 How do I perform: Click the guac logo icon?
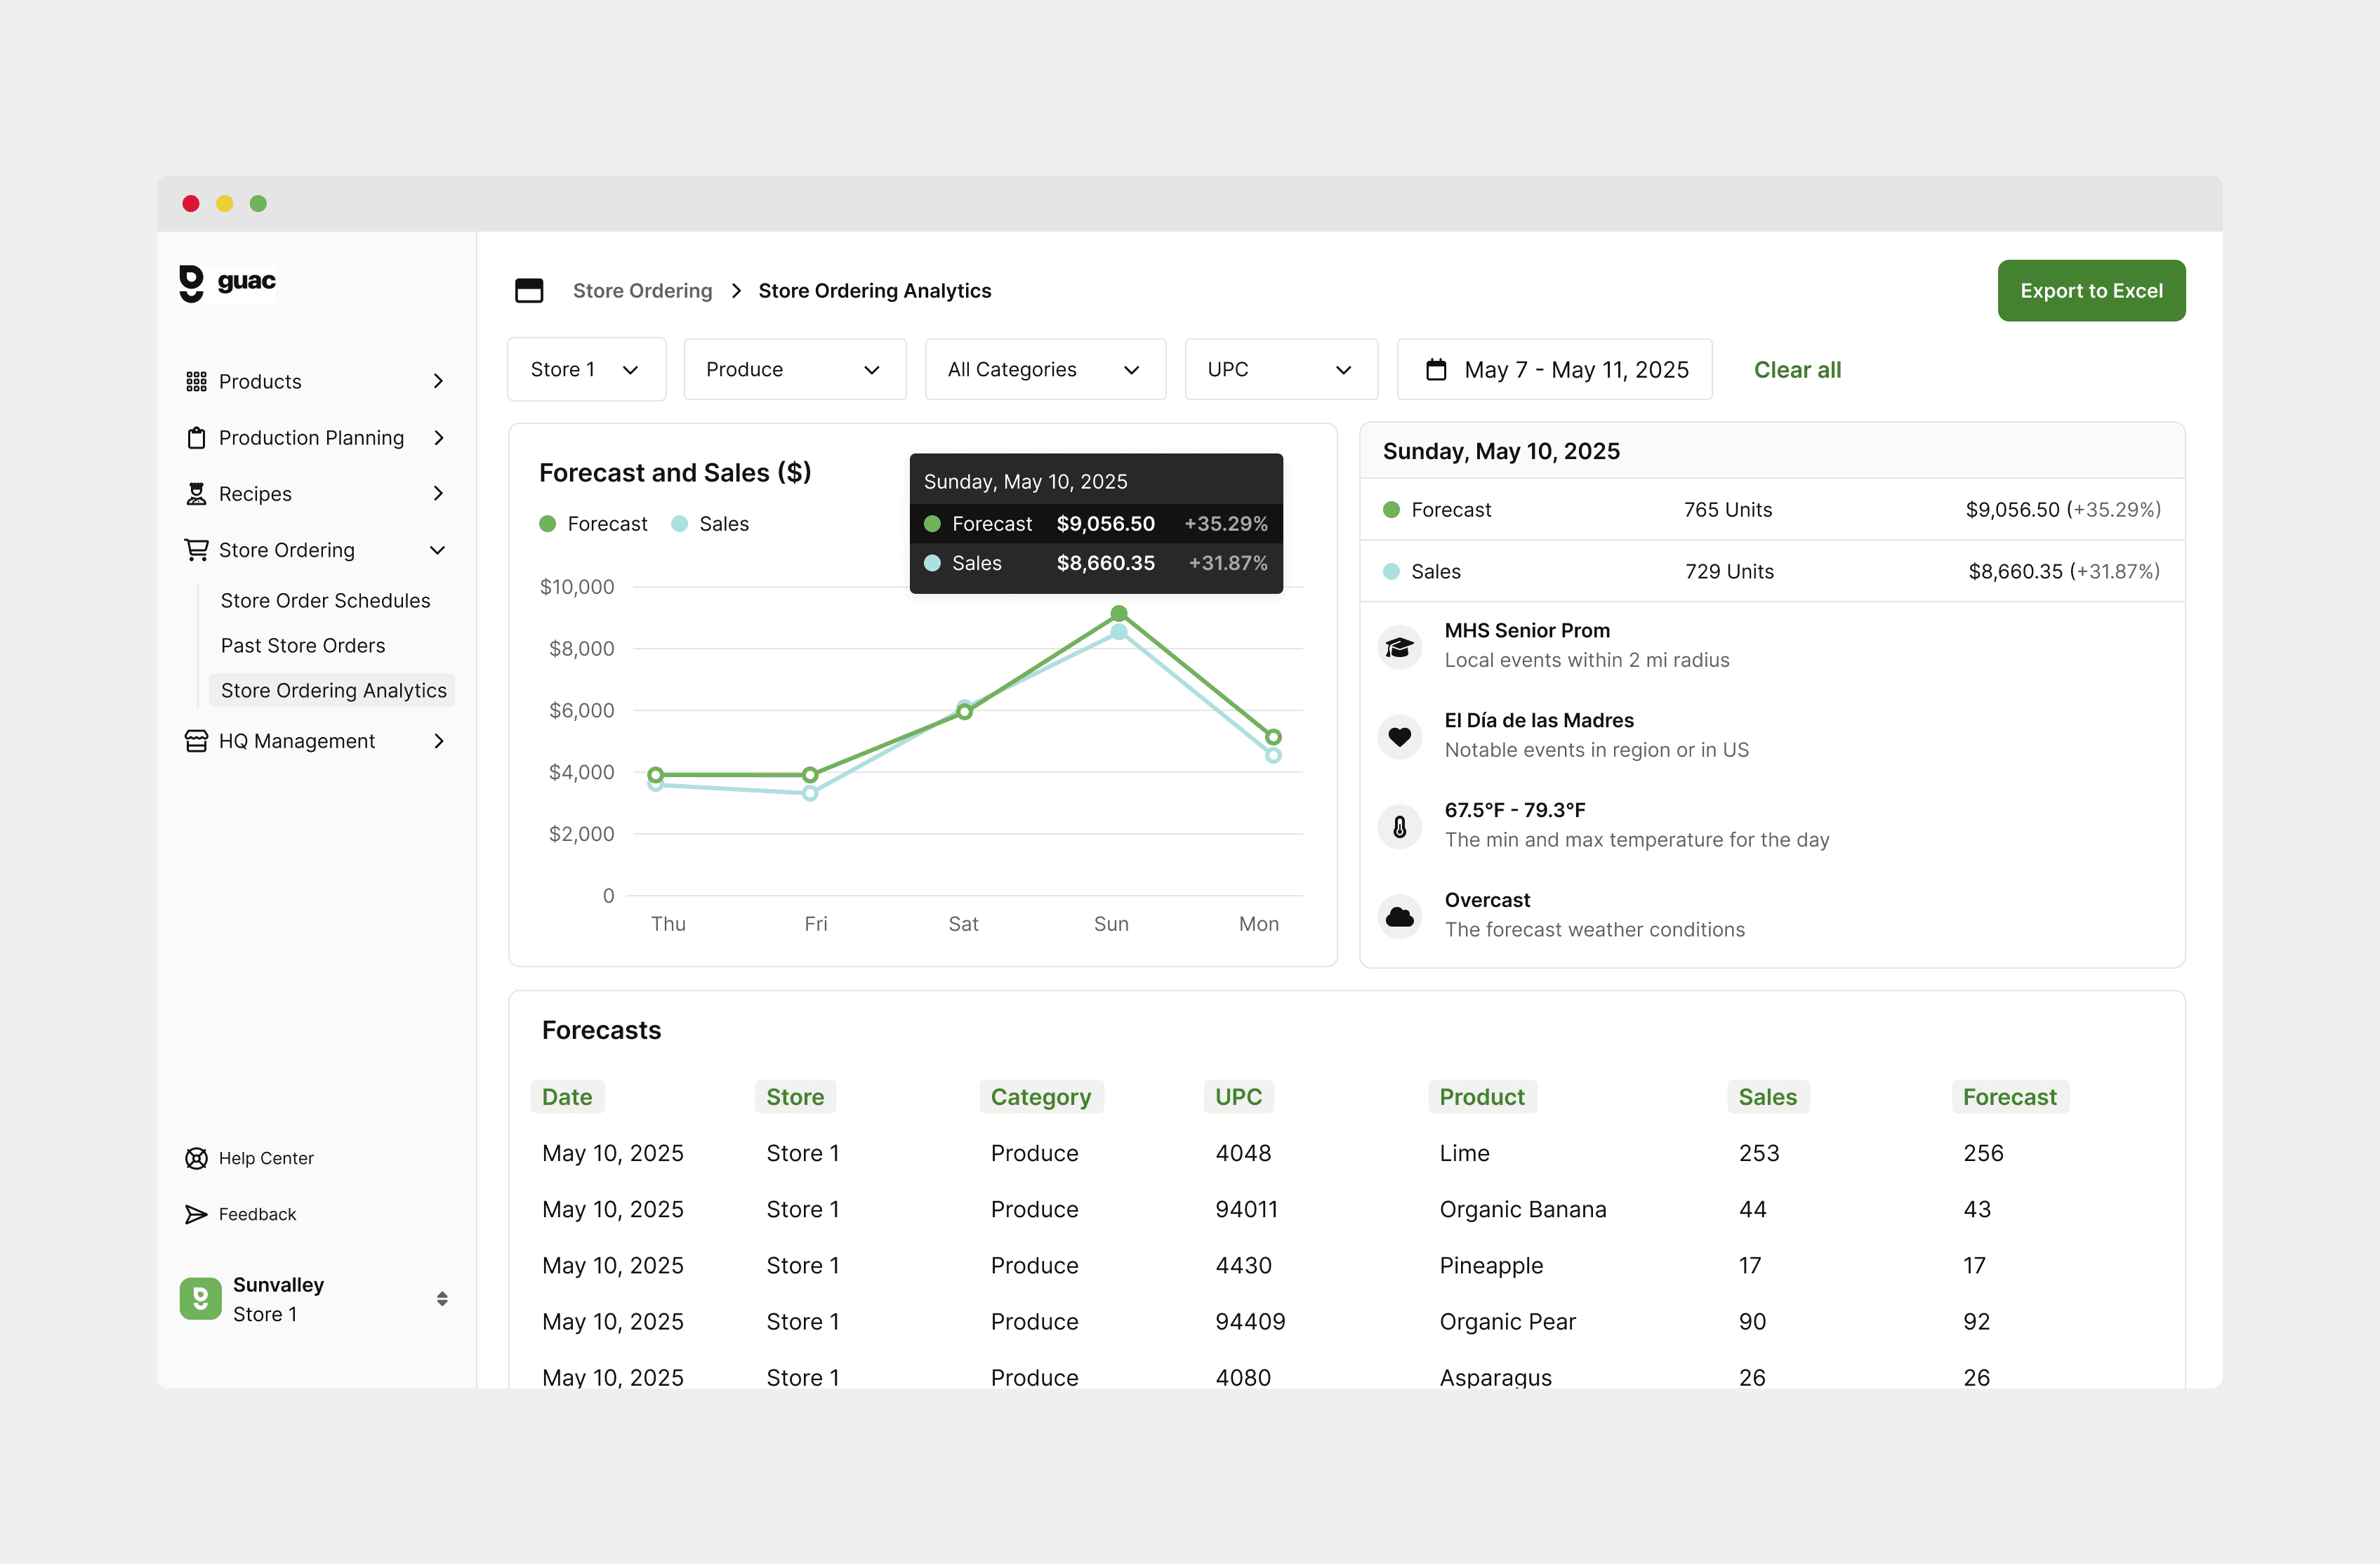[191, 283]
